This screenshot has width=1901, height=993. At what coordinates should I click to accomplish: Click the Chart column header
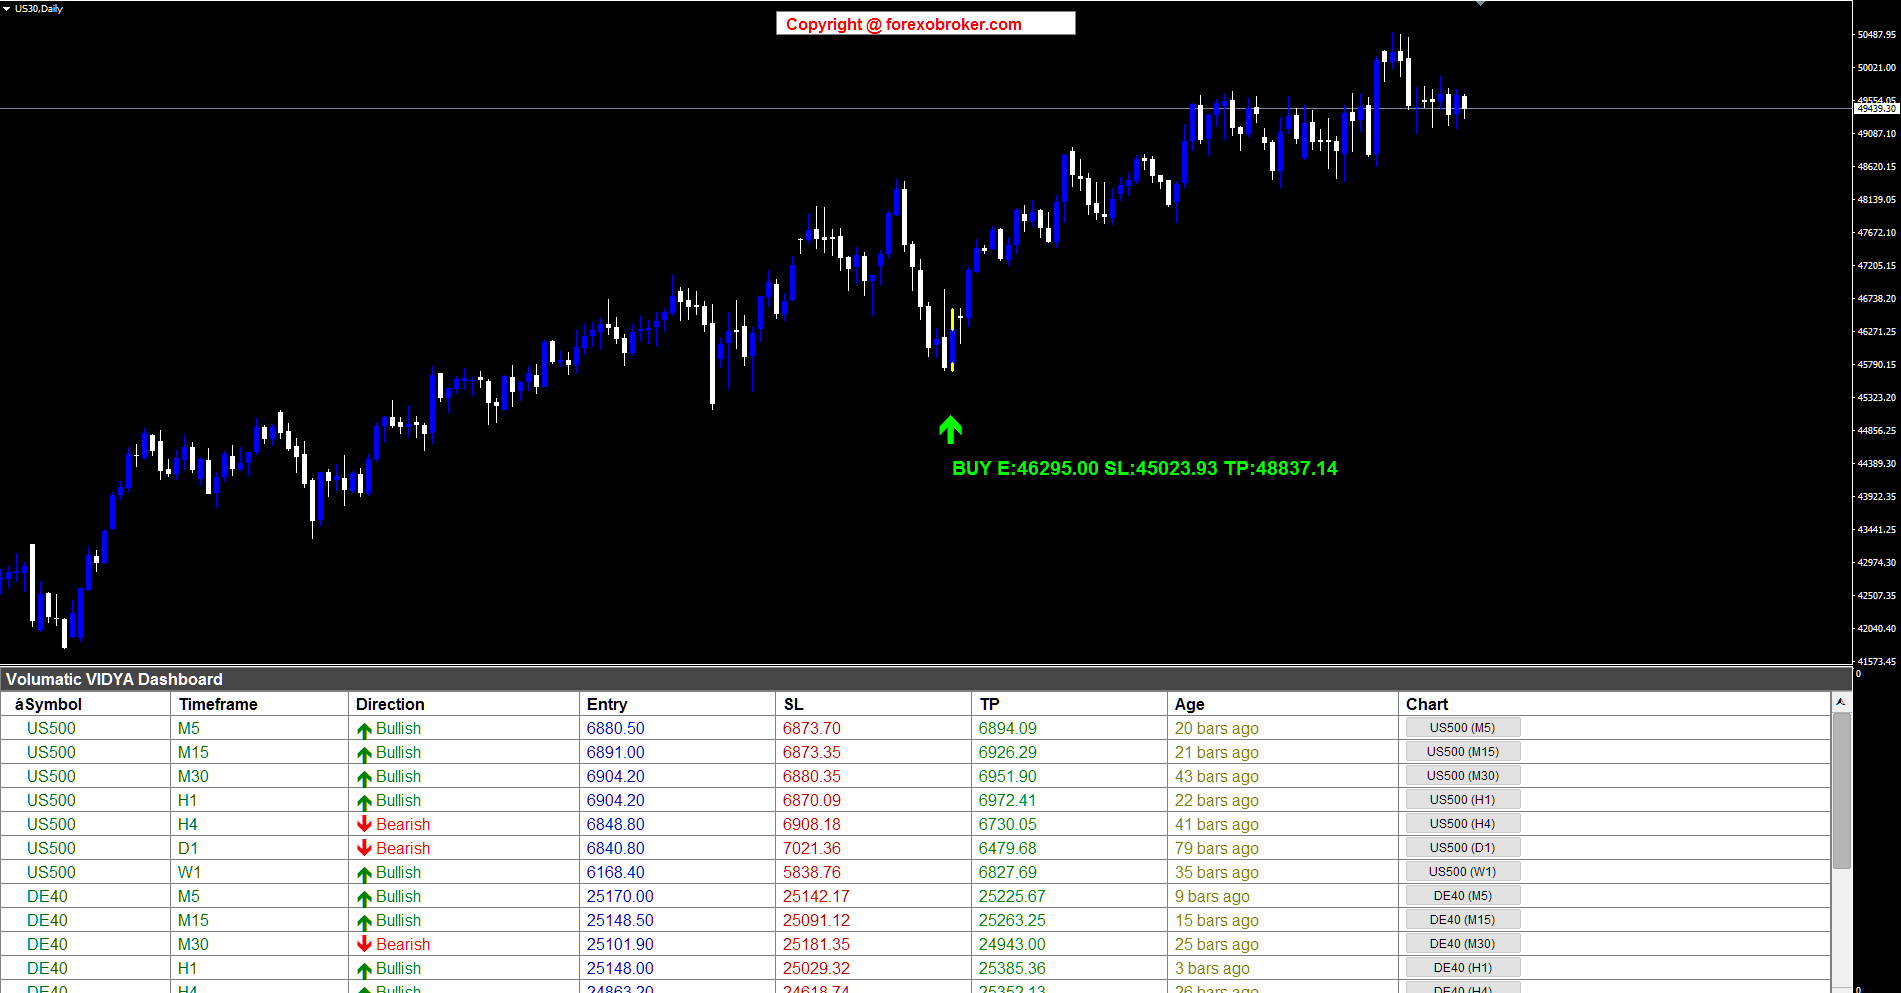[x=1614, y=704]
